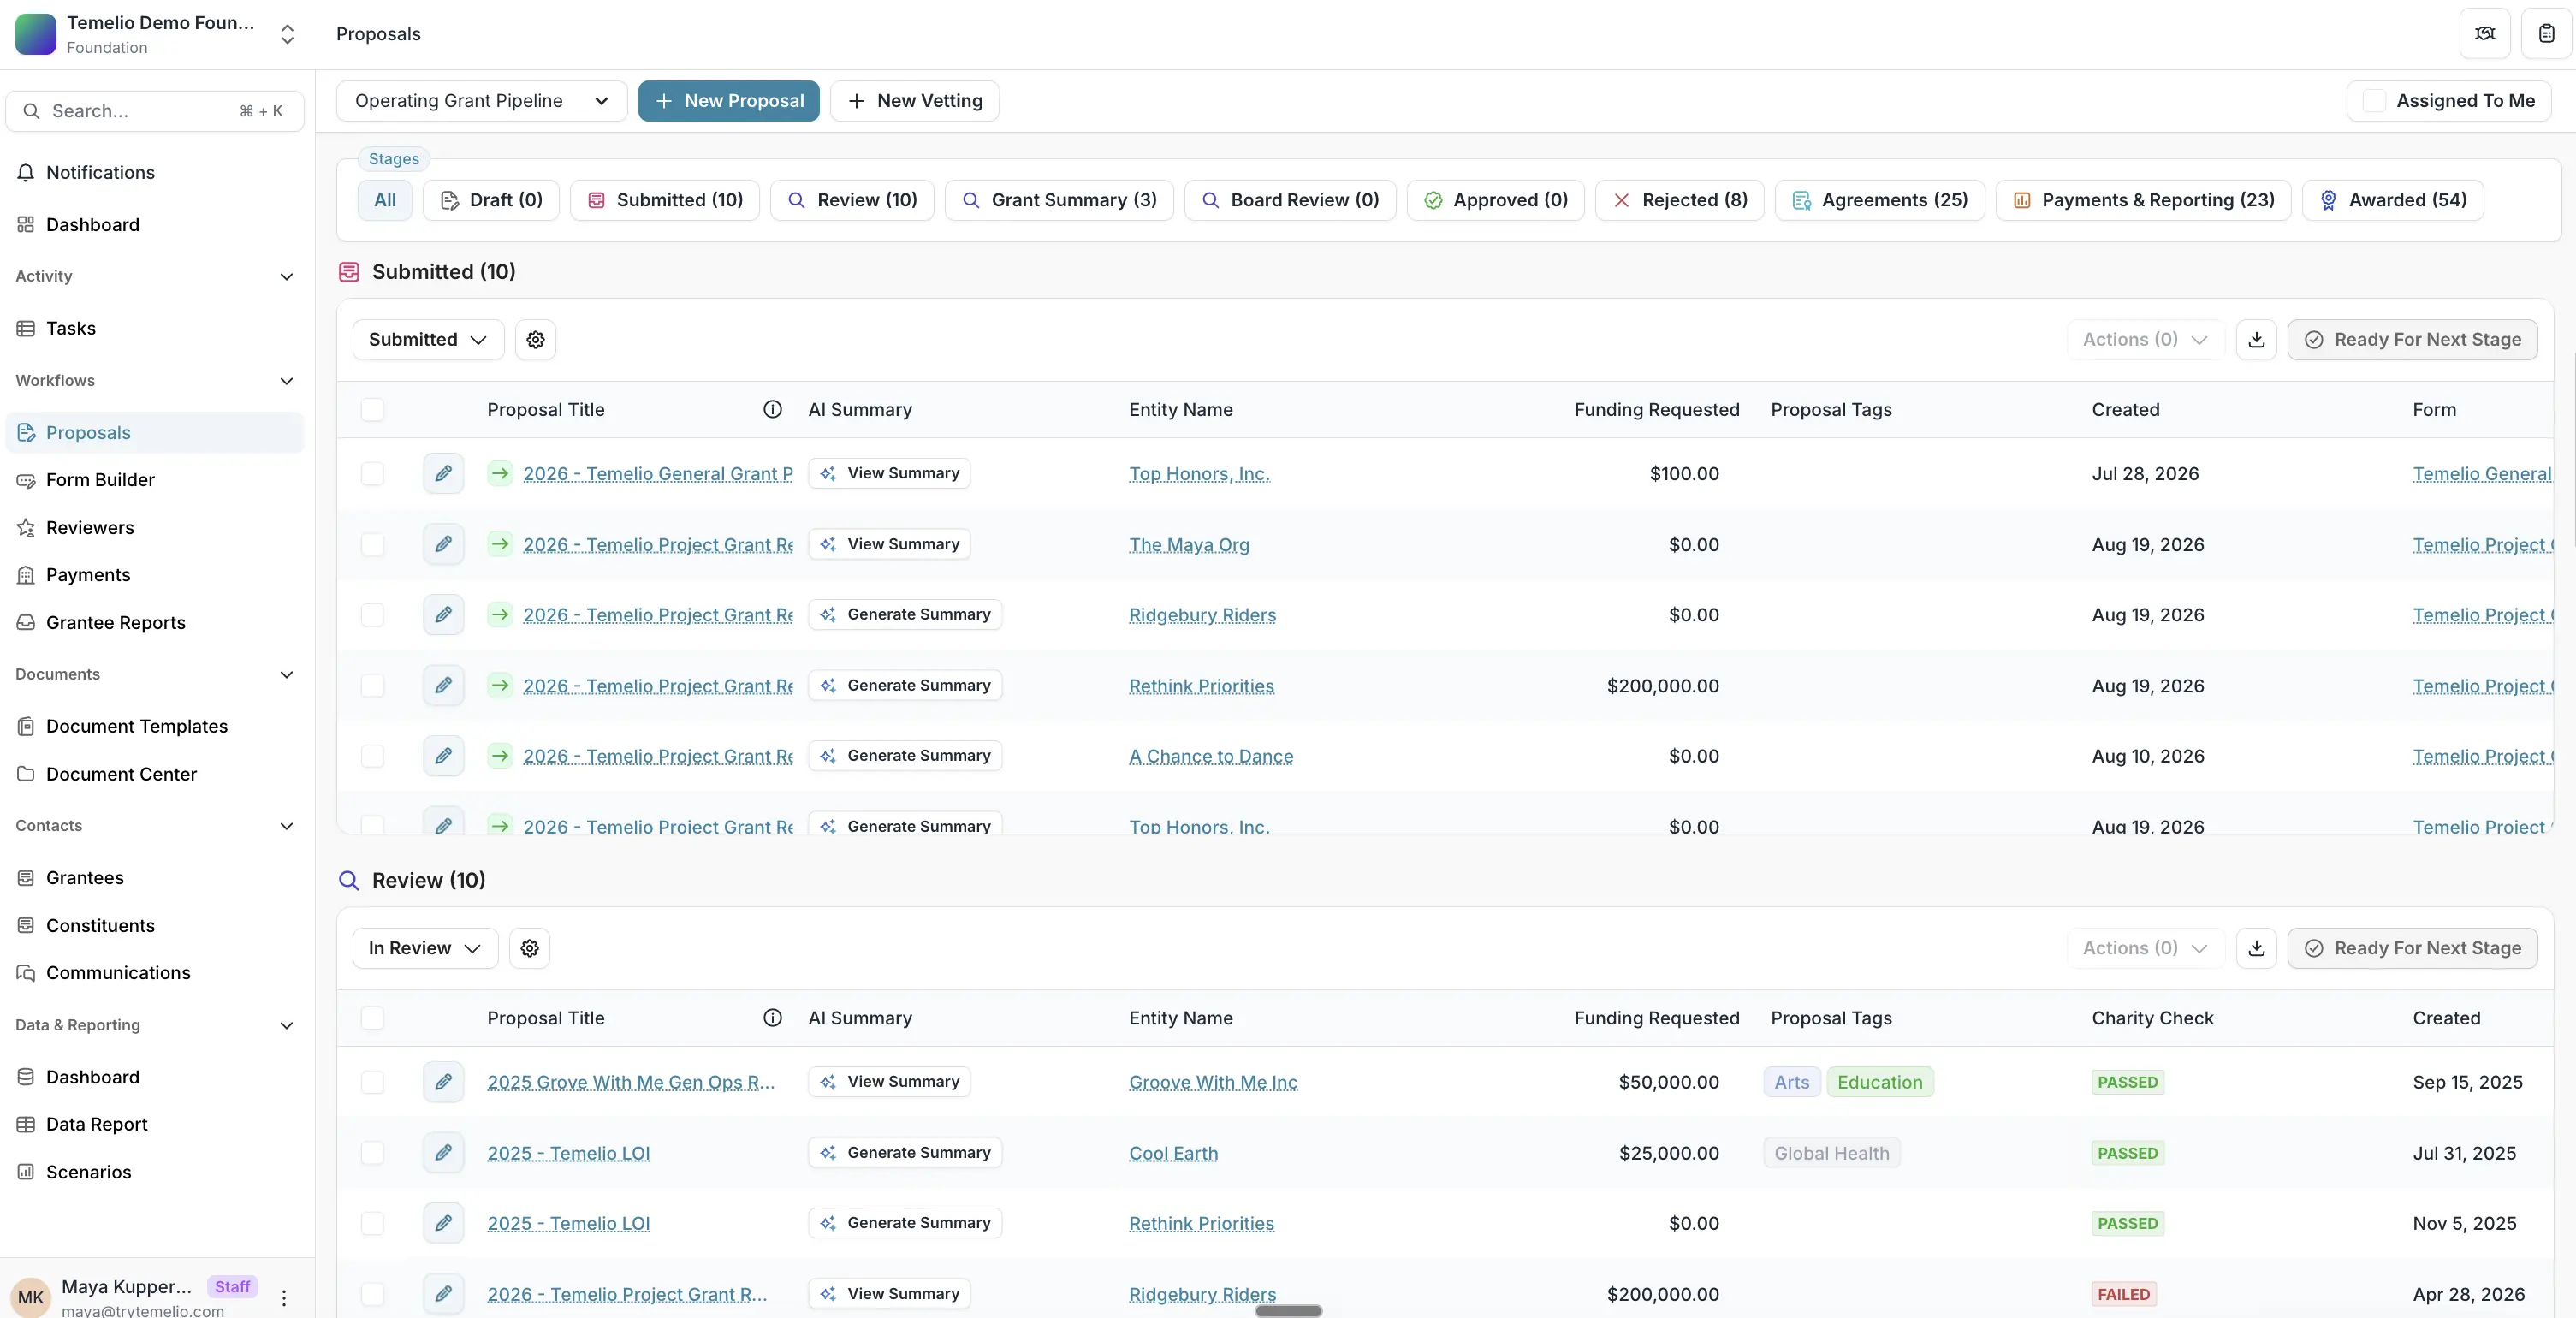Viewport: 2576px width, 1318px height.
Task: Click the clipboard icon in top-right corner
Action: click(2546, 34)
